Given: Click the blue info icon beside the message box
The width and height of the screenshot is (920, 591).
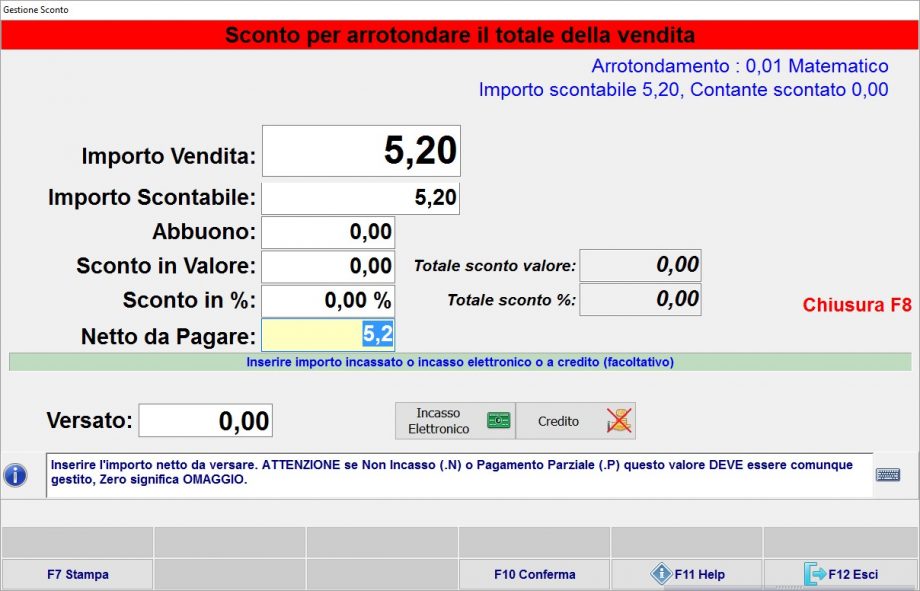Looking at the screenshot, I should tap(16, 475).
